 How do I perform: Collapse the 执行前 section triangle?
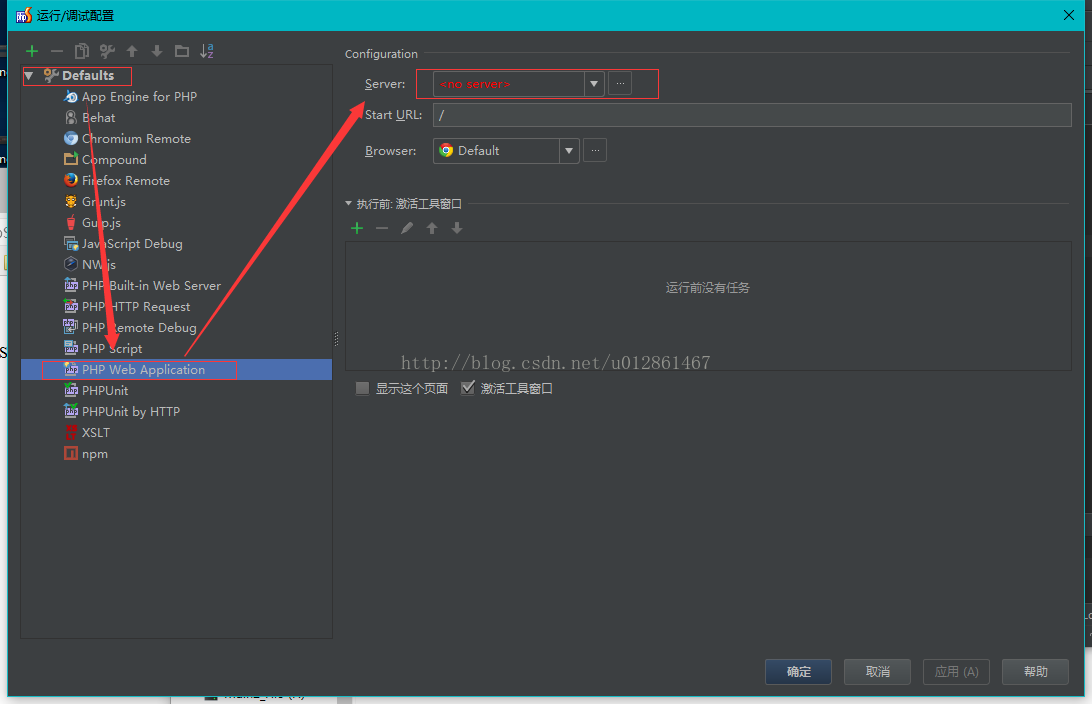[349, 204]
